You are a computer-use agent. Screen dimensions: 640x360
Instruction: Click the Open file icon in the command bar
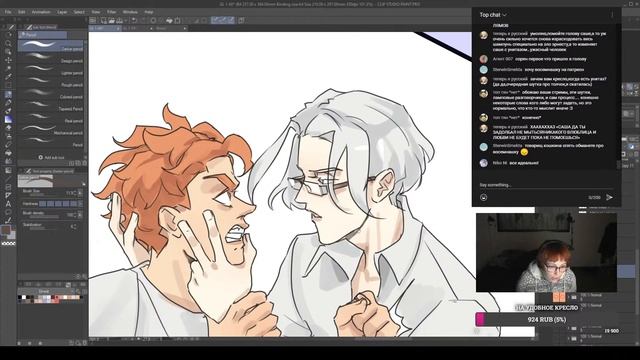click(111, 20)
